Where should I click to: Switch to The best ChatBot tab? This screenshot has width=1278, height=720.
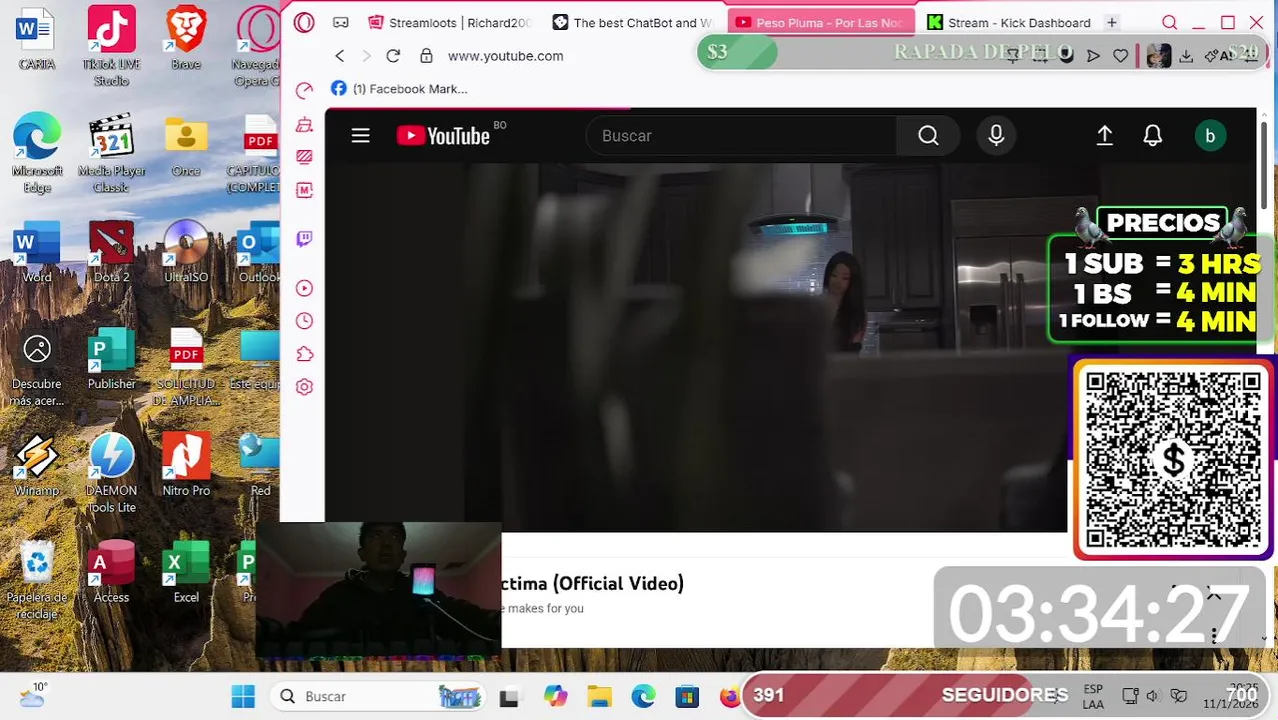633,22
